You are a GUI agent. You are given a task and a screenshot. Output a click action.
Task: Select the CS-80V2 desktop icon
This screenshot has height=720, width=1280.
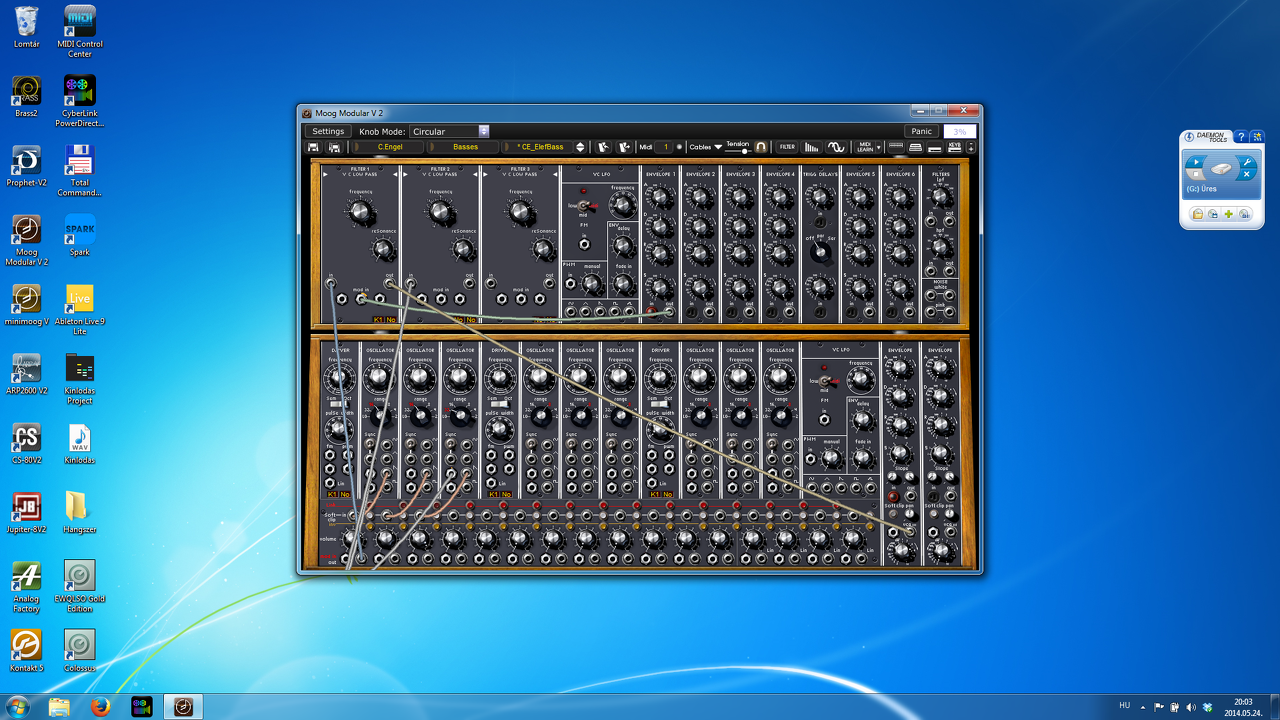[x=27, y=443]
